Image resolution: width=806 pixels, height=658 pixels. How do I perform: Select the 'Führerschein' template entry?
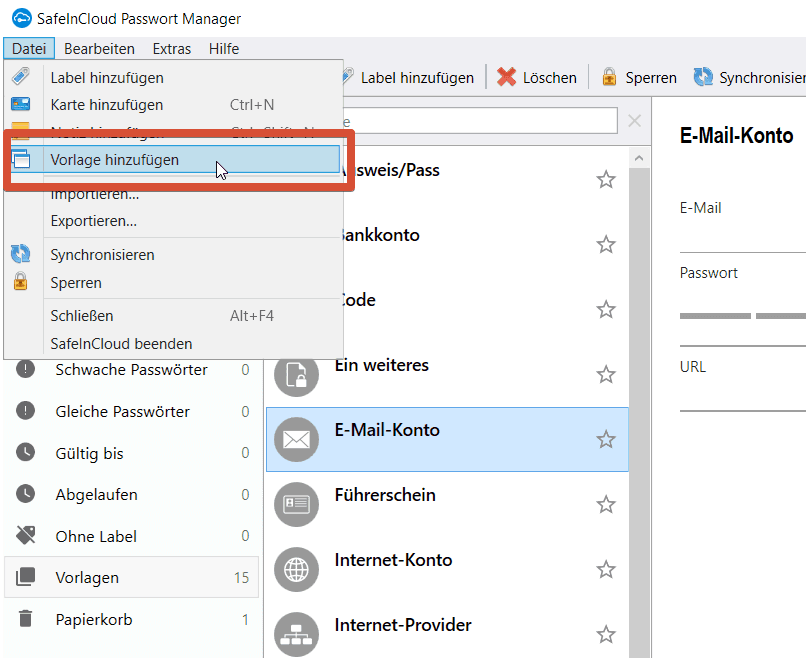(447, 504)
